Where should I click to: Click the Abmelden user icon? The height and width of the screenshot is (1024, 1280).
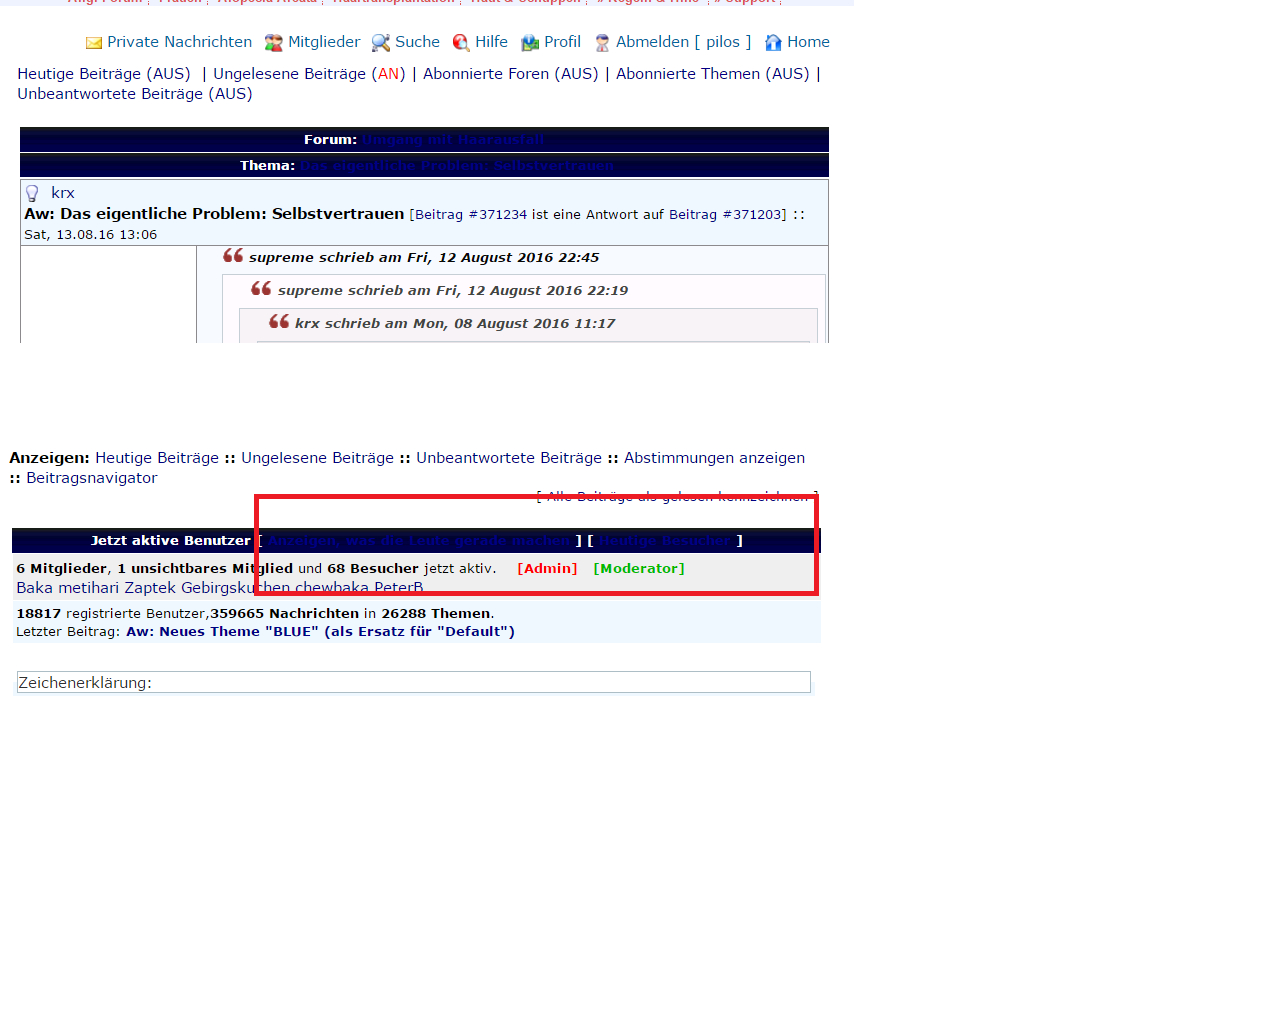pos(602,43)
